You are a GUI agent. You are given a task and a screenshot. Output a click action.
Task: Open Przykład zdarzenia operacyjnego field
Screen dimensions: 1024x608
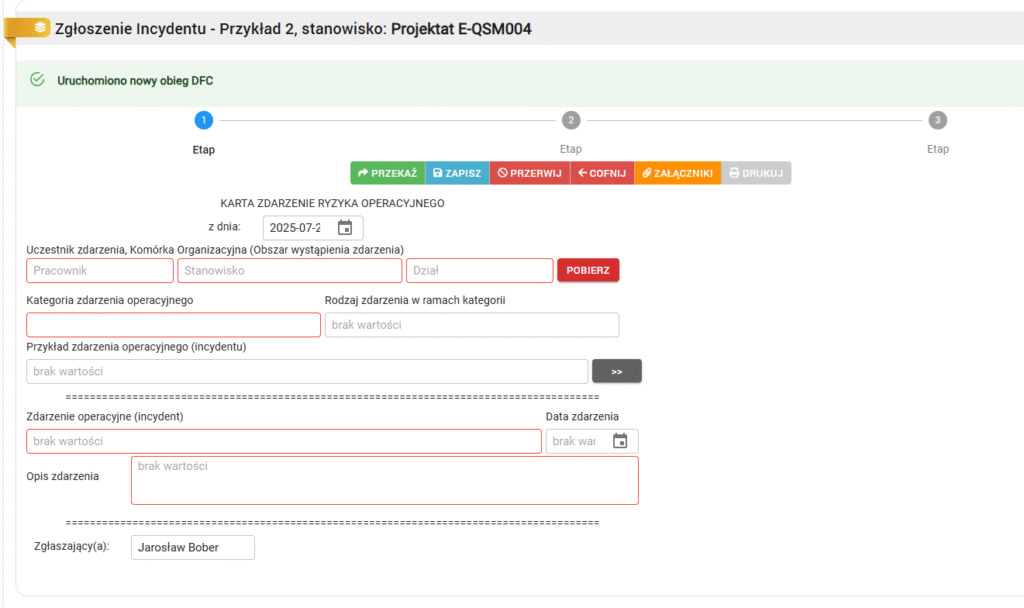point(307,371)
